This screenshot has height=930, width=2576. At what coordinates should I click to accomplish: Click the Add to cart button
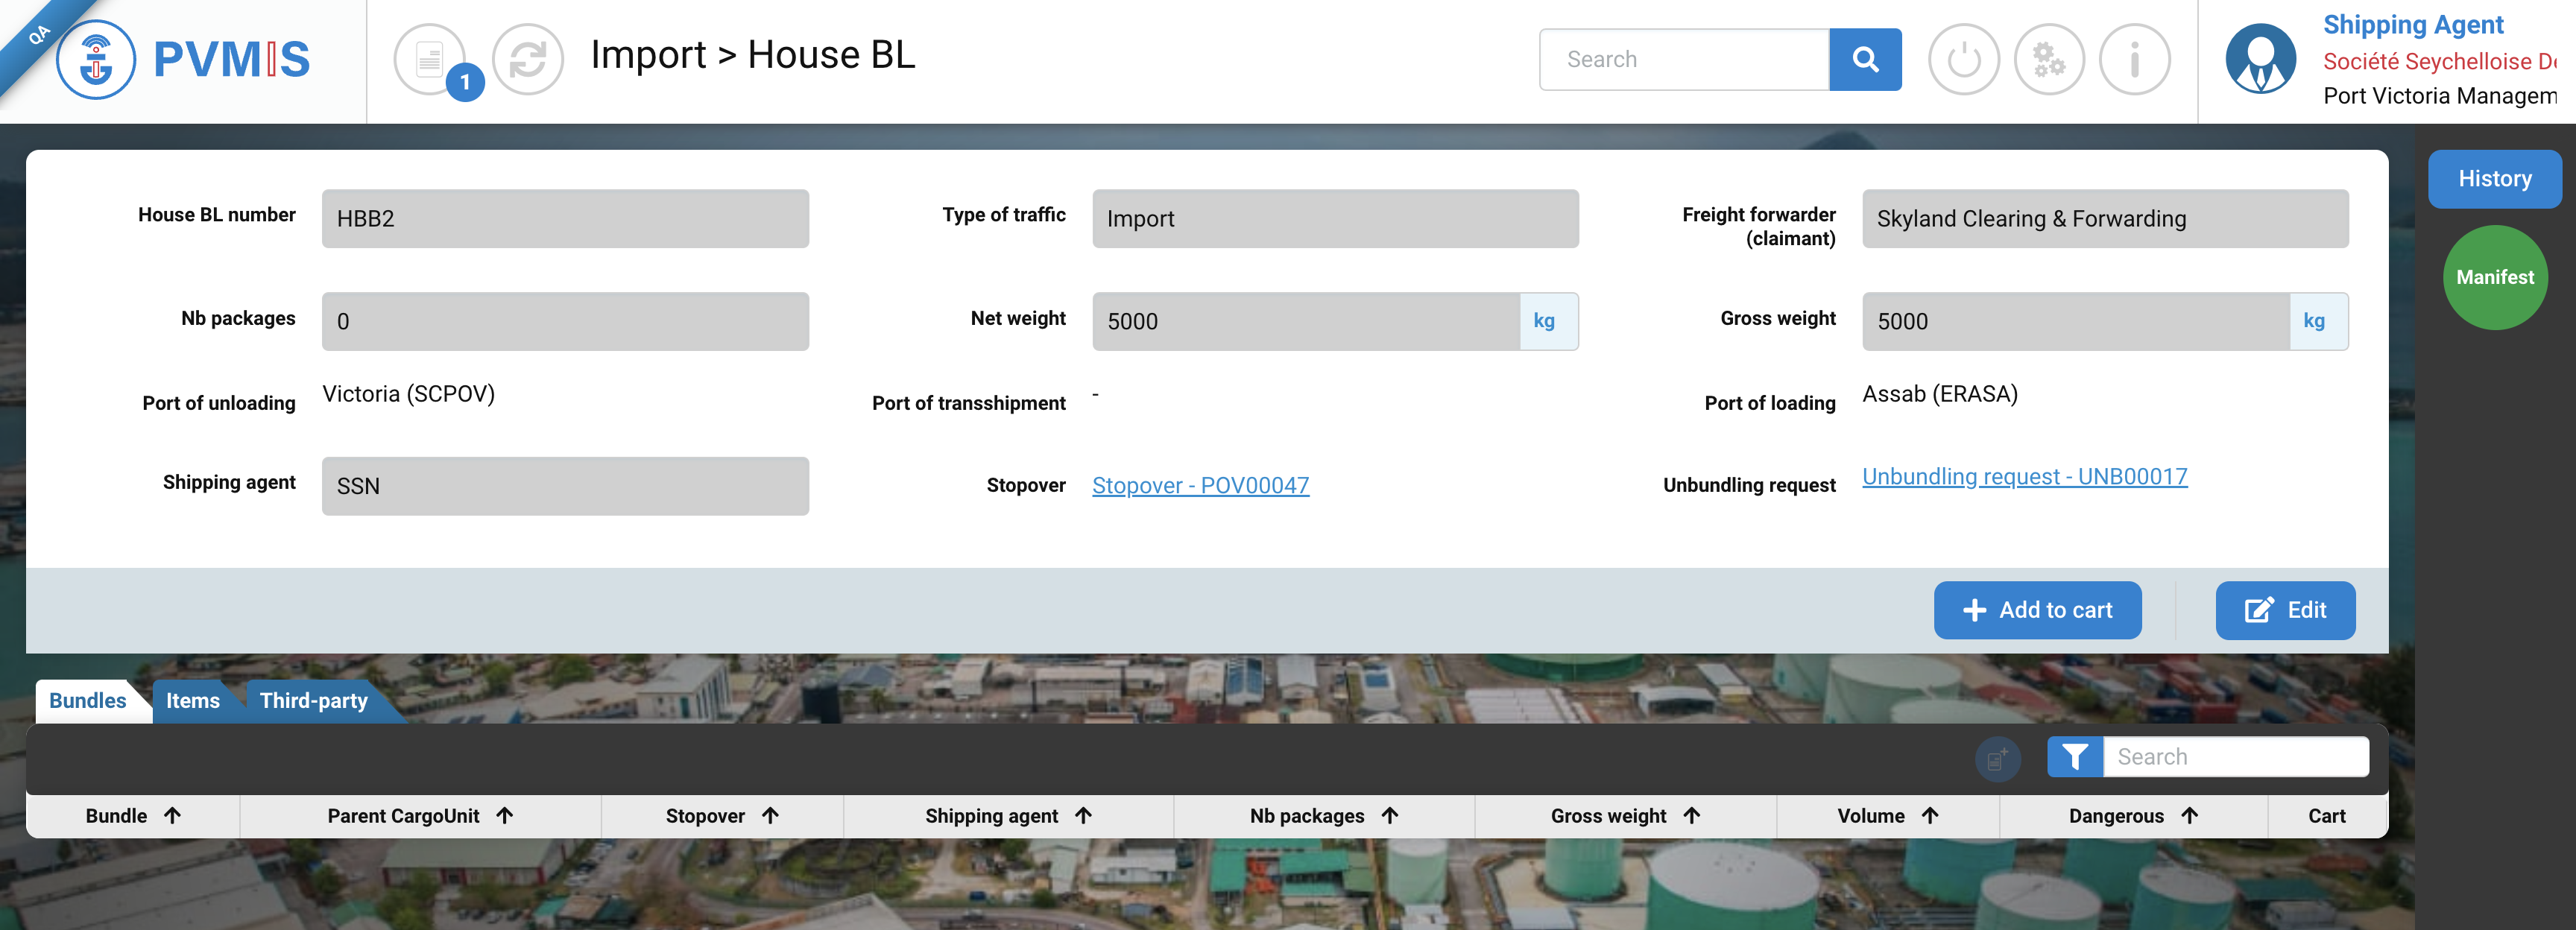pyautogui.click(x=2037, y=610)
